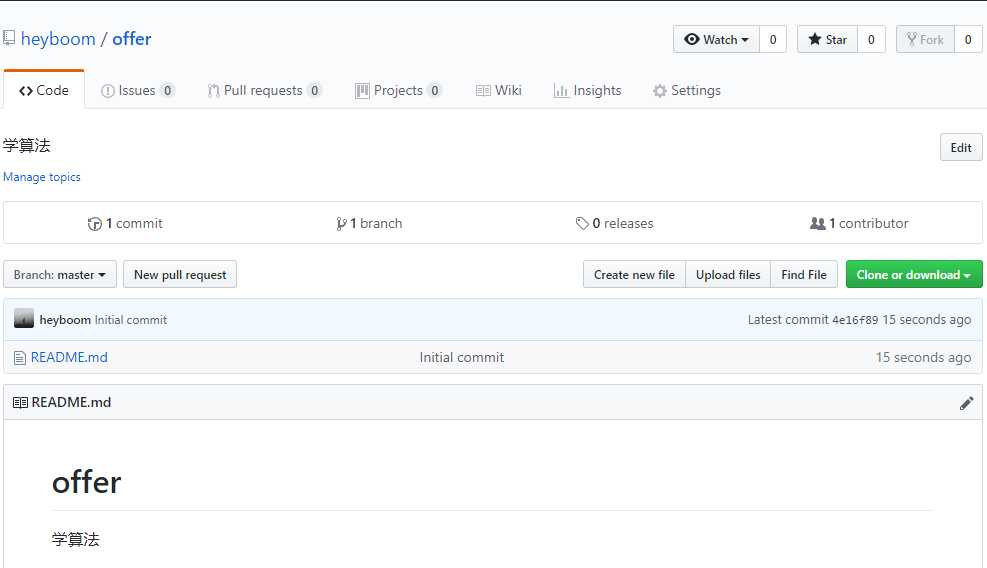
Task: Click the Issues count badge 0
Action: tap(167, 91)
